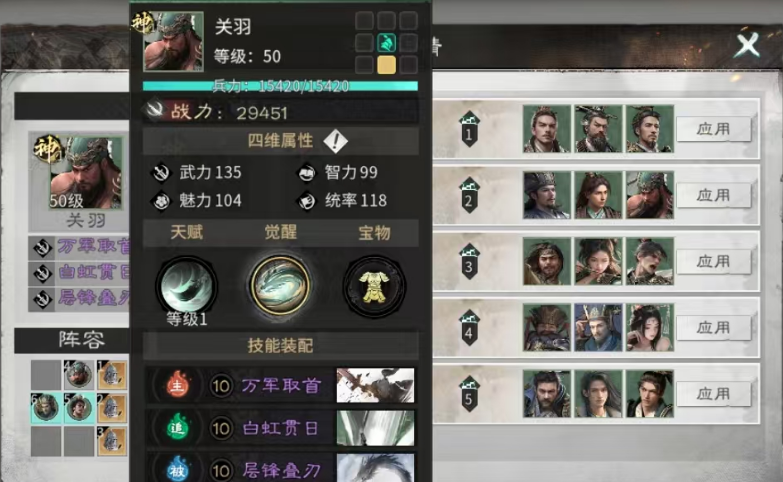The height and width of the screenshot is (482, 783).
Task: Select yellow formation grid cell
Action: coord(386,65)
